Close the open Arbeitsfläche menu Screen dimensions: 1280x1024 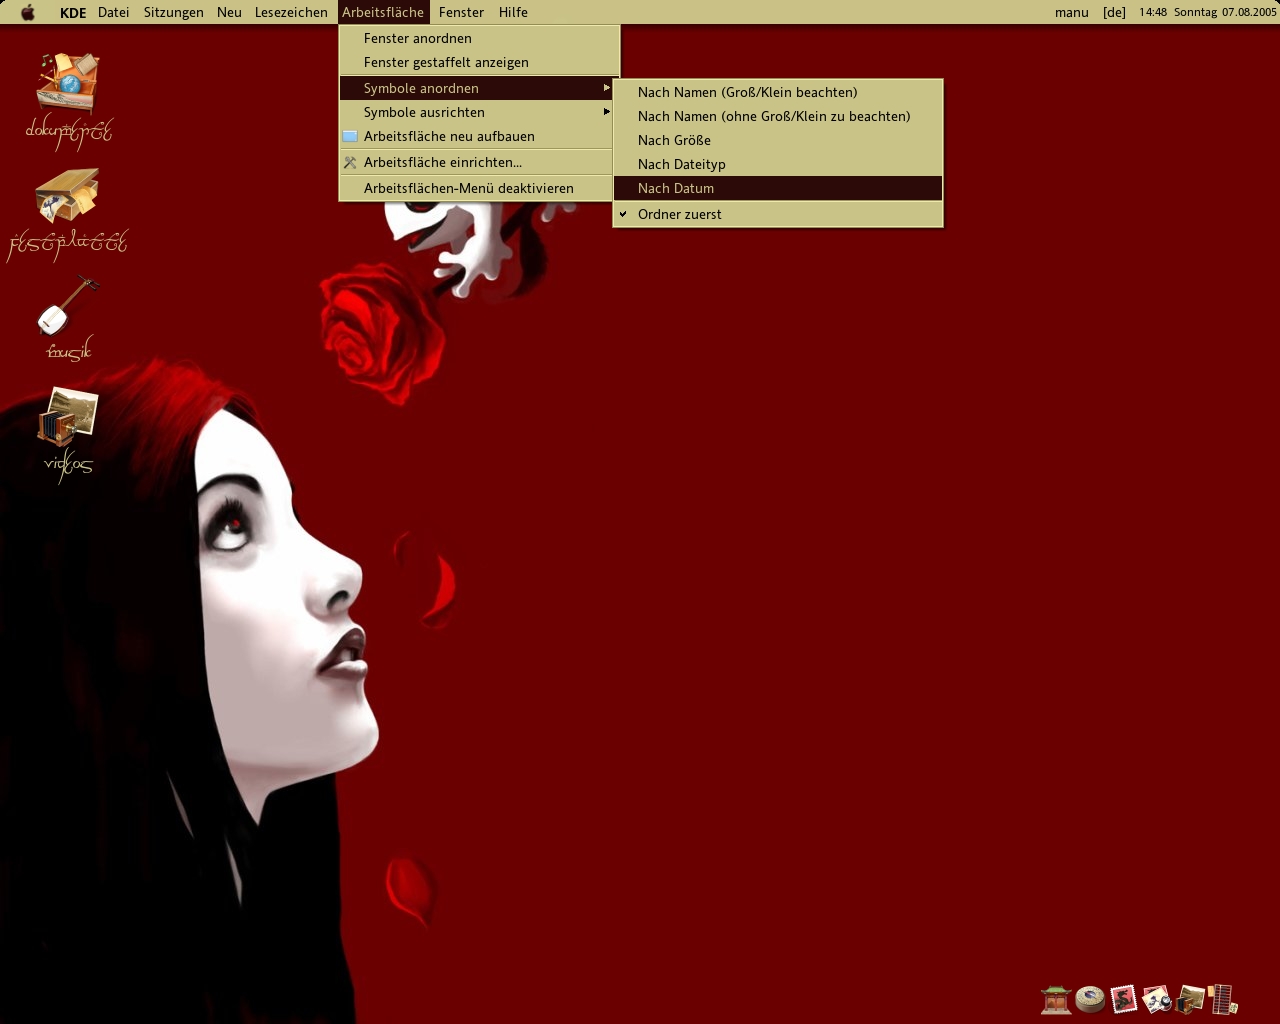pyautogui.click(x=383, y=12)
